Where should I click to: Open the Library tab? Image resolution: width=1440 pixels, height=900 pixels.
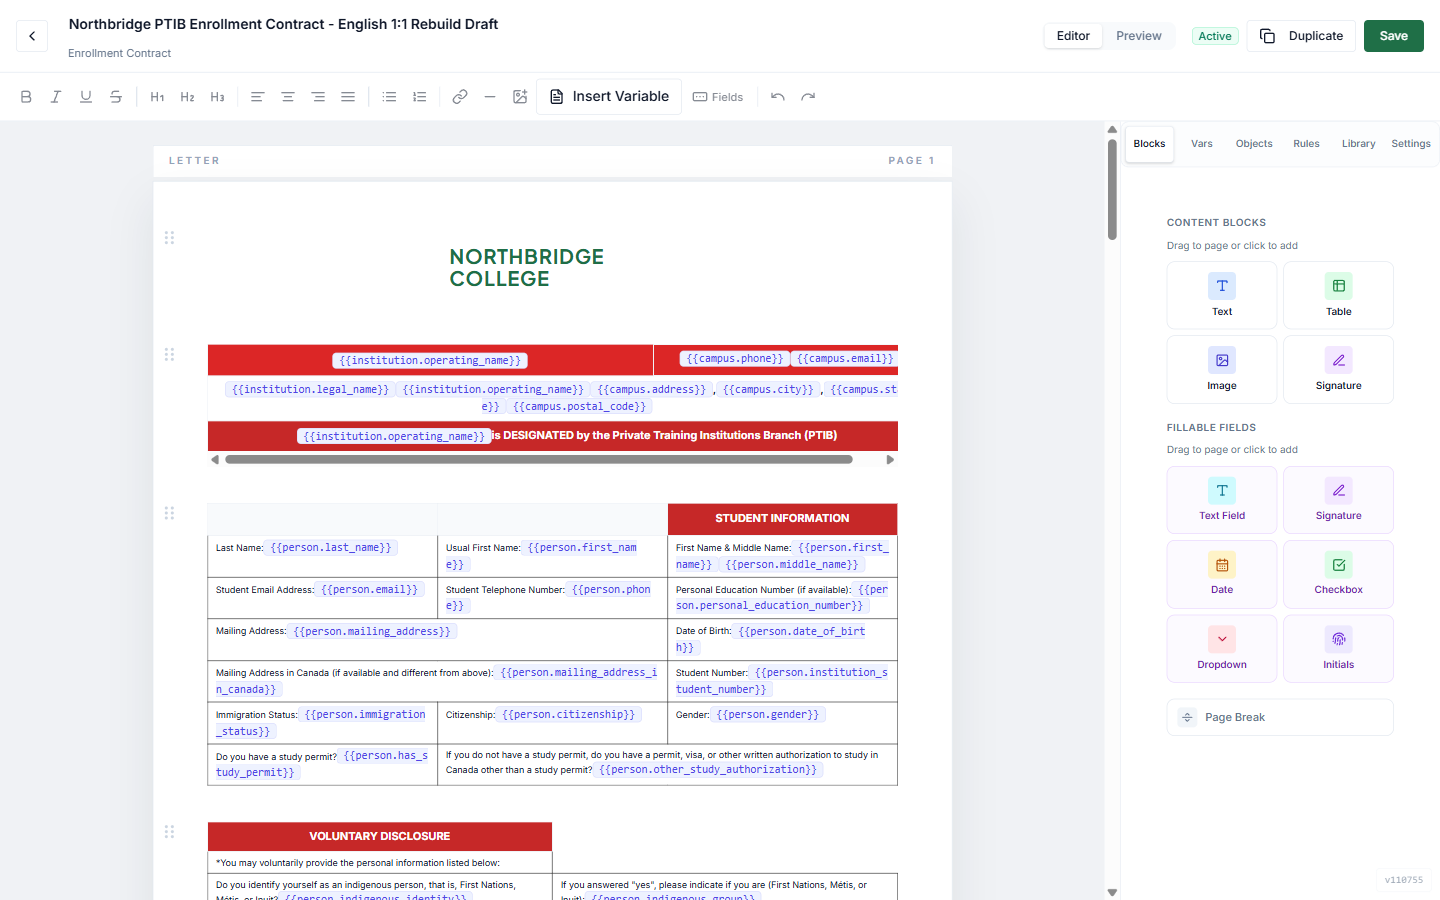(x=1358, y=144)
